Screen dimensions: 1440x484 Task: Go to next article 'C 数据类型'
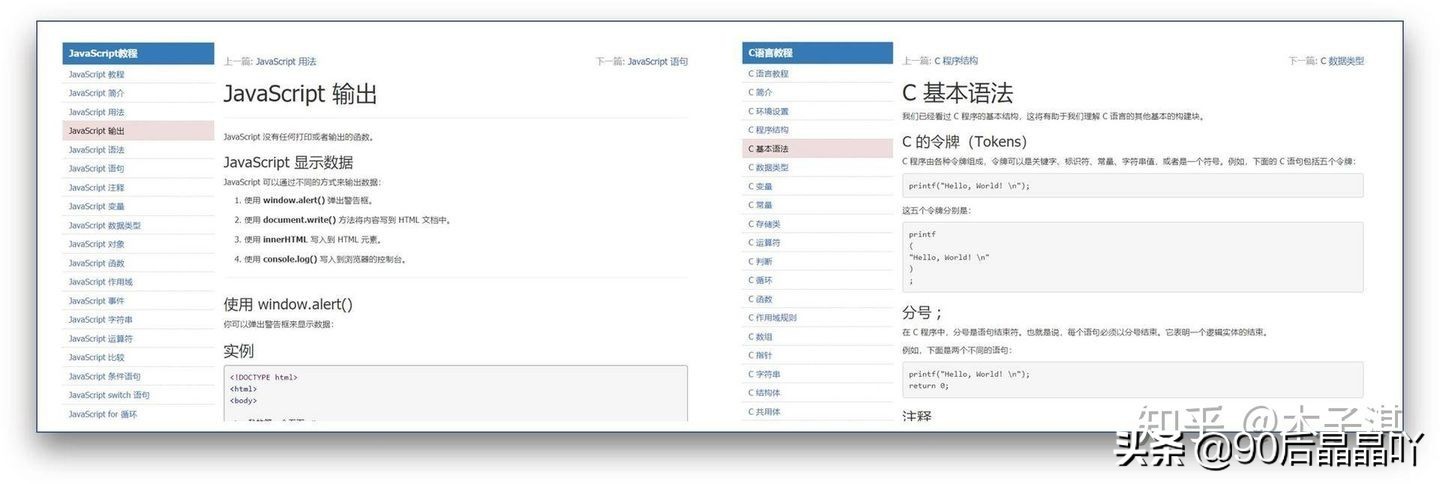(x=1342, y=61)
